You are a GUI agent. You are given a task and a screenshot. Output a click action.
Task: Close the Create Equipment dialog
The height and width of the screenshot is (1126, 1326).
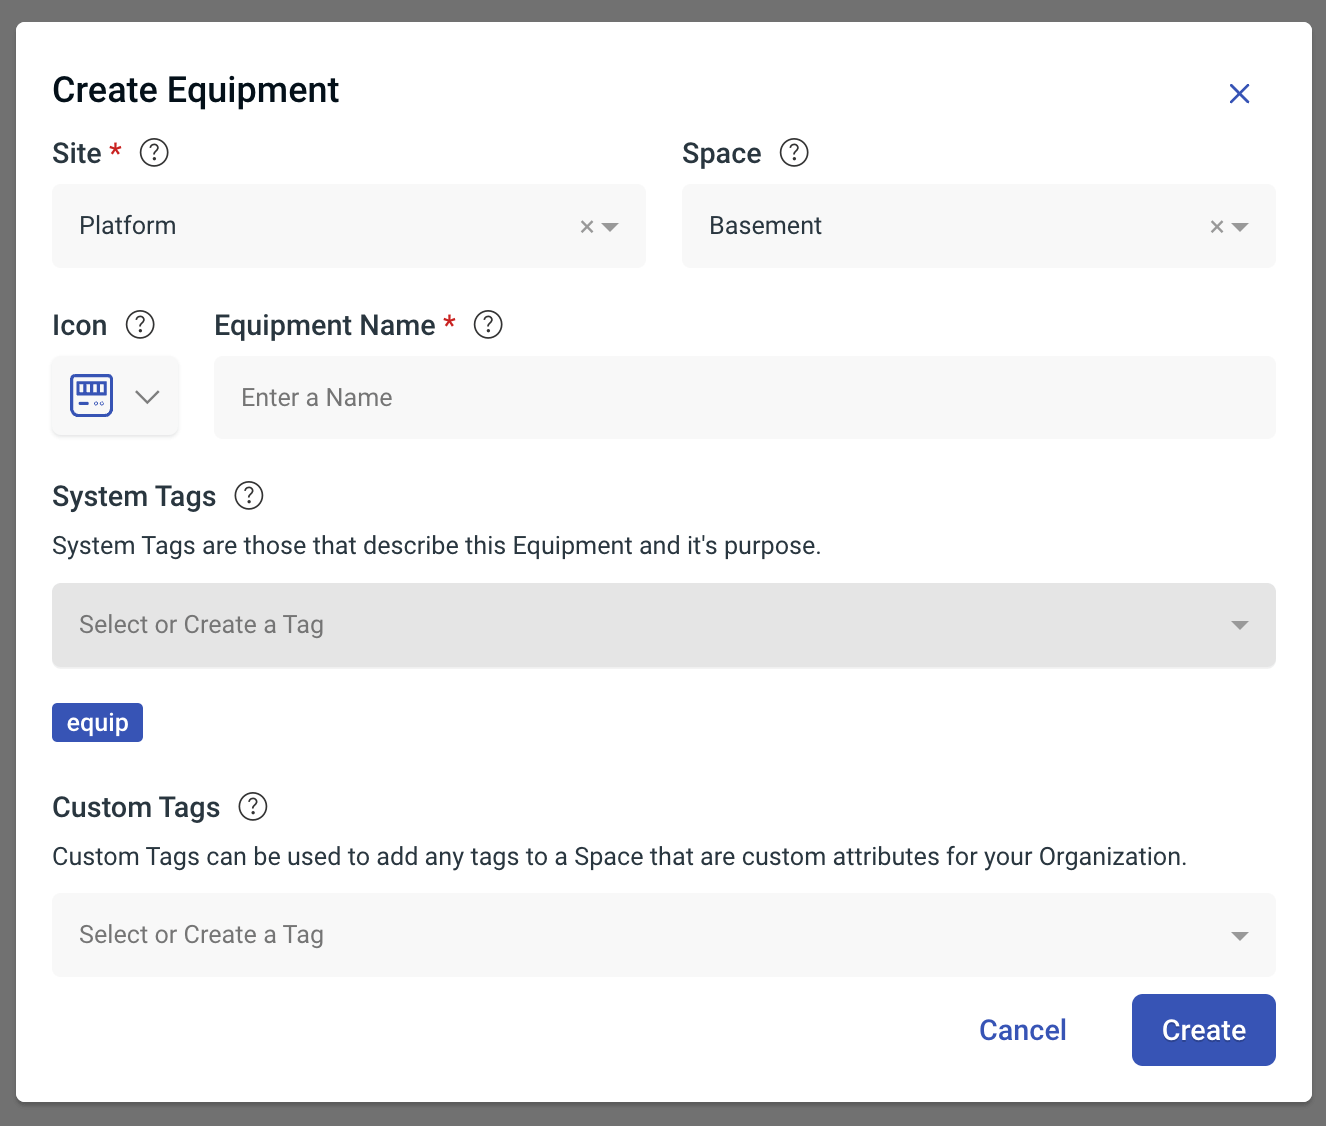point(1239,93)
